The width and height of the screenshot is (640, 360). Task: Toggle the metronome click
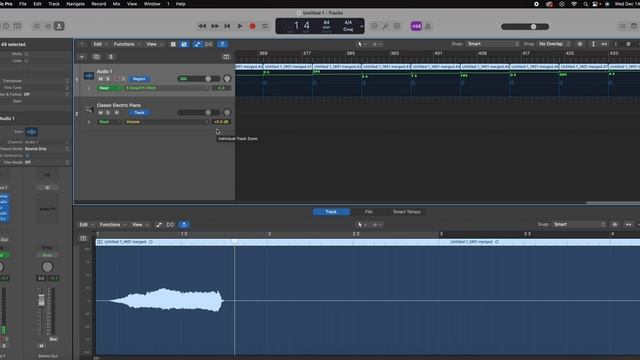tap(428, 26)
